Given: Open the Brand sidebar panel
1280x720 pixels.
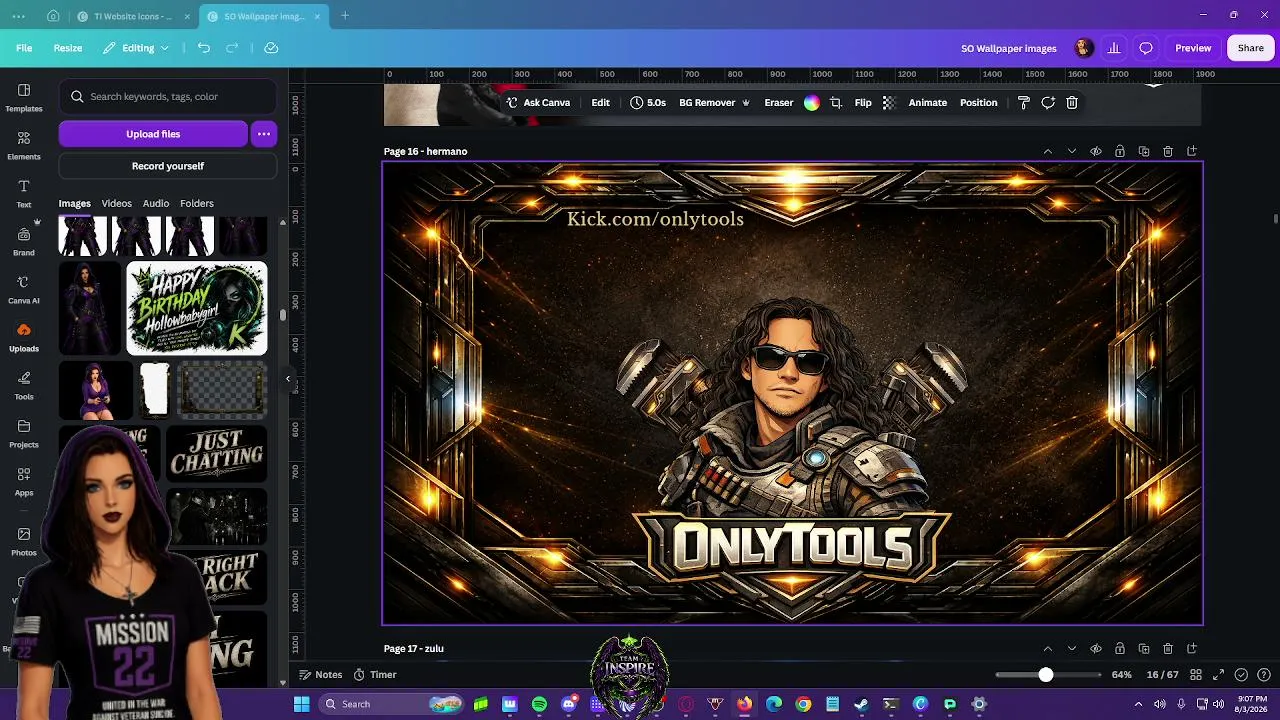Looking at the screenshot, I should point(24,241).
